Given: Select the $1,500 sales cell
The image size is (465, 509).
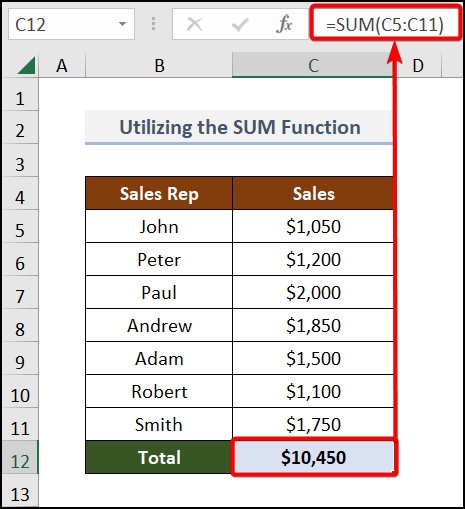Looking at the screenshot, I should [x=313, y=358].
